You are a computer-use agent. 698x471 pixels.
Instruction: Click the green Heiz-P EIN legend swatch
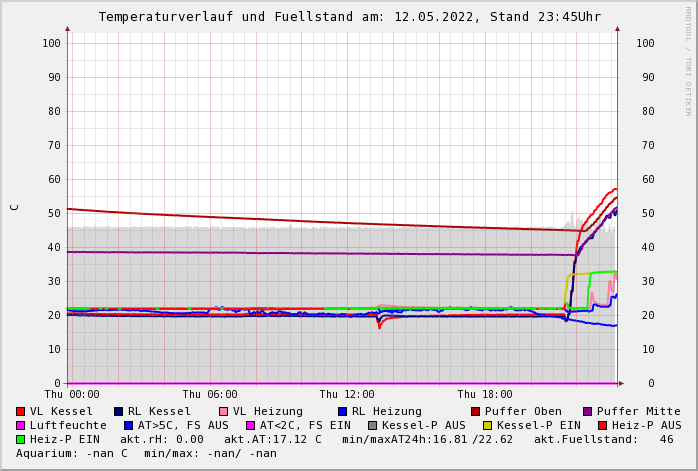(x=21, y=439)
